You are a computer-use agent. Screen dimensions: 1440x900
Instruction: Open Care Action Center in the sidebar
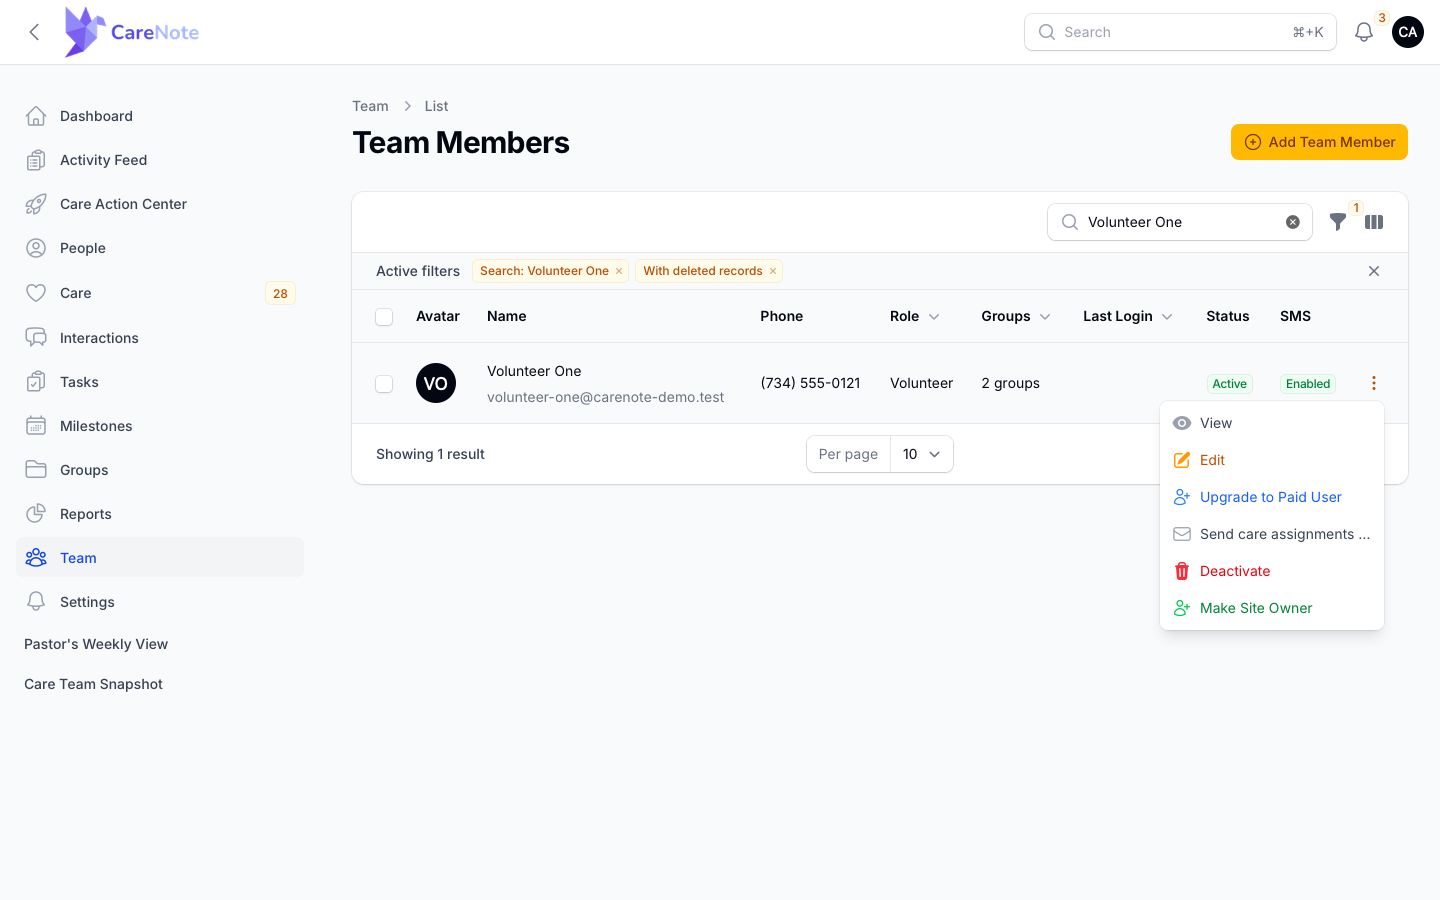[x=160, y=204]
